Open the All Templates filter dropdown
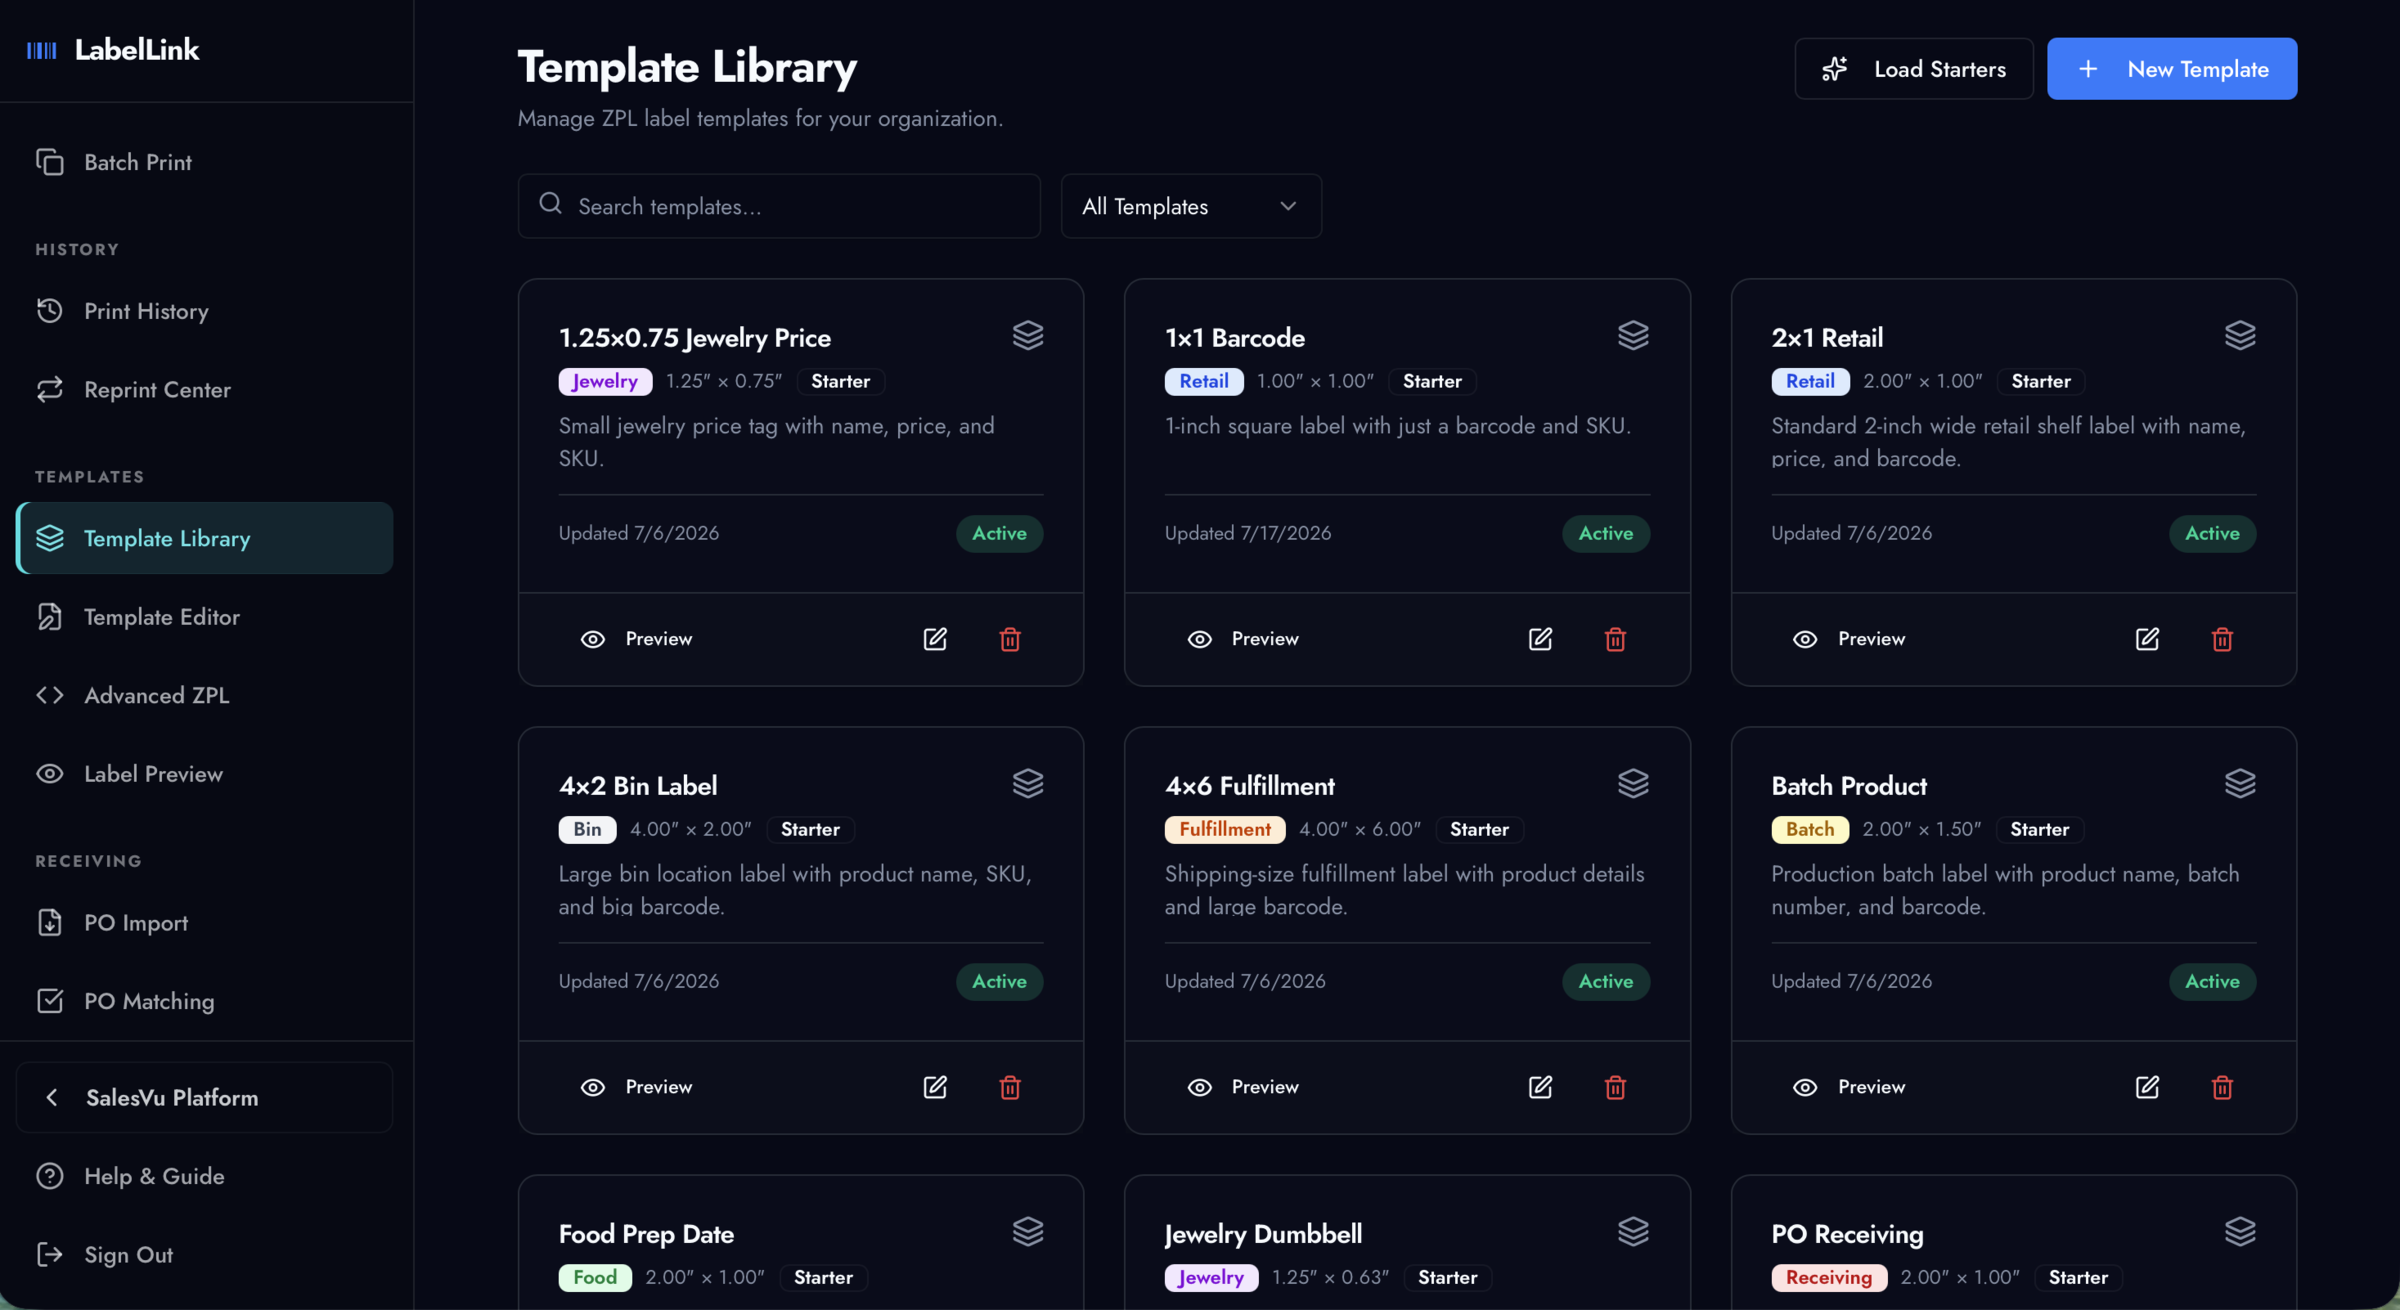This screenshot has width=2400, height=1310. click(1191, 206)
